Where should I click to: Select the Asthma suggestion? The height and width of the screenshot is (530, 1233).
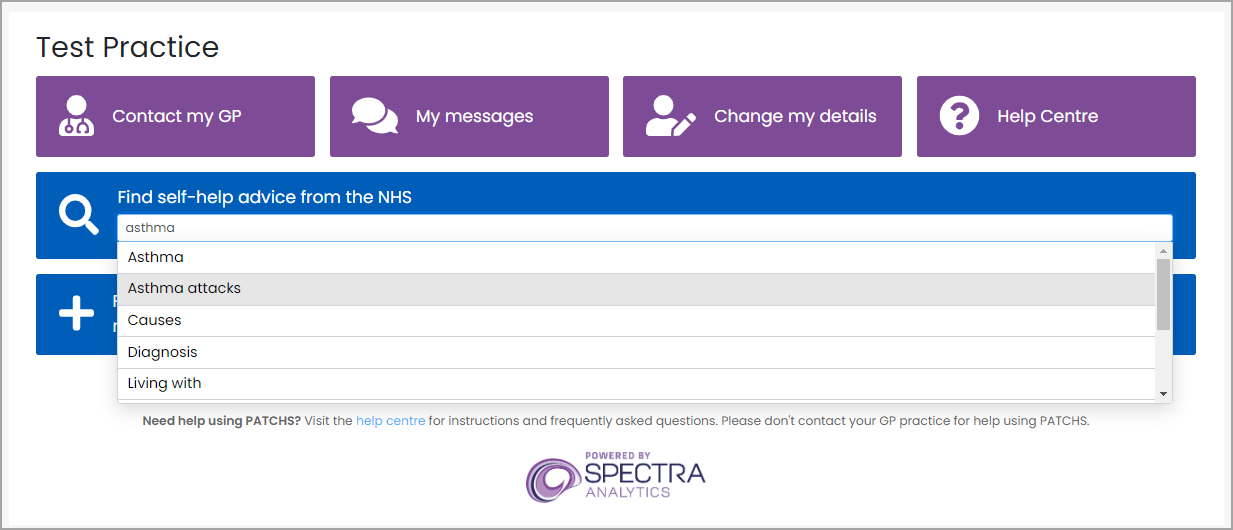(637, 257)
